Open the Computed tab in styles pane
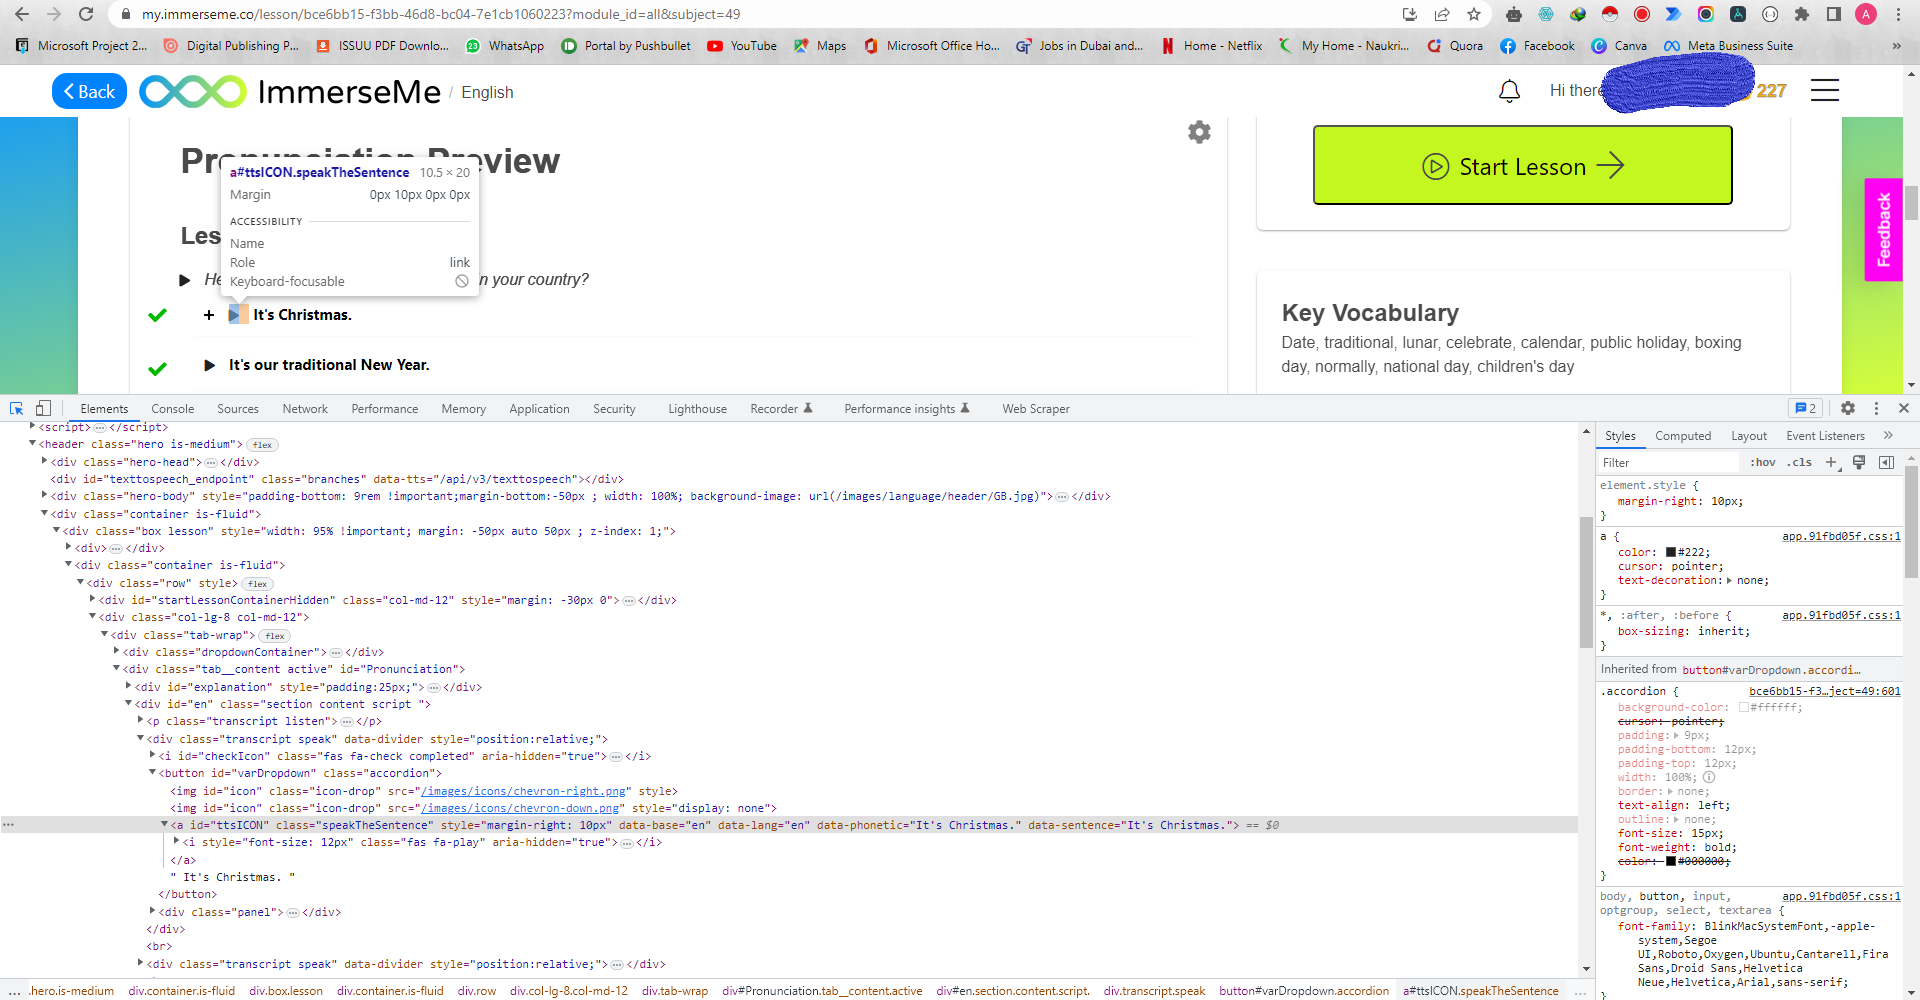 coord(1682,436)
